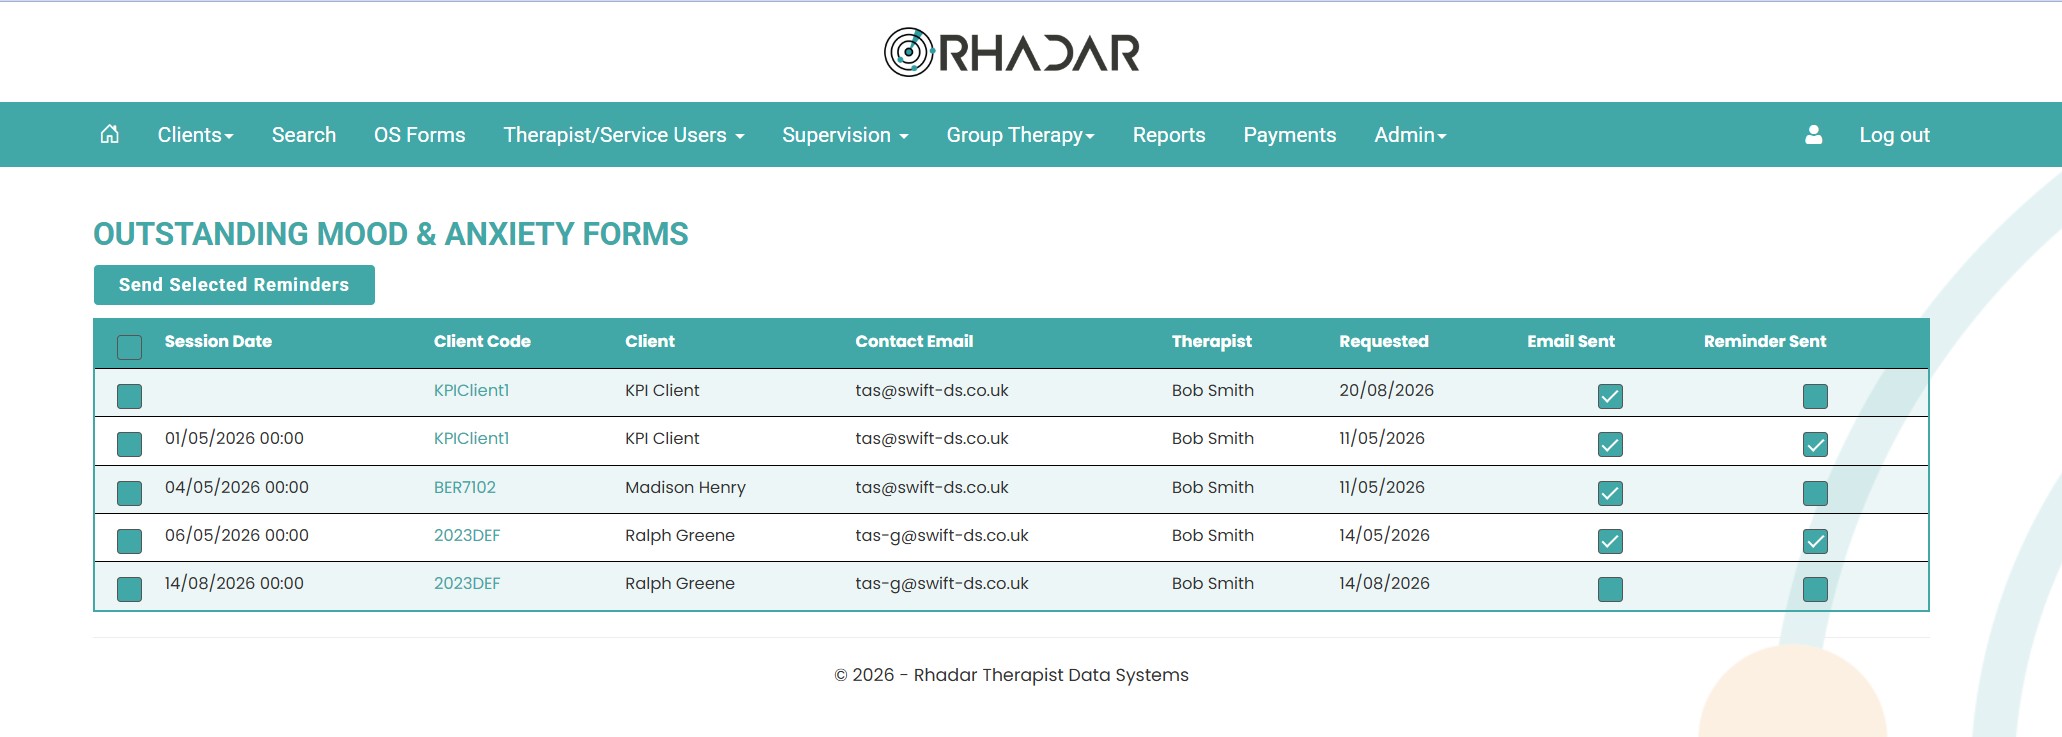This screenshot has width=2062, height=737.
Task: Open the Search page
Action: (x=304, y=135)
